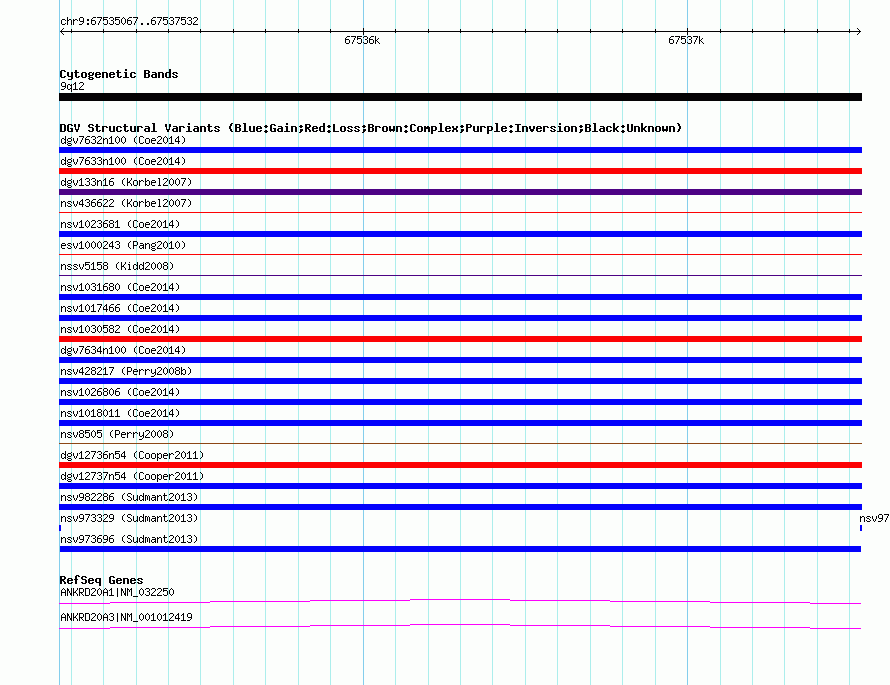Click variant label nsv982286 (Sudmant2013)
Screen dimensions: 890x685
pyautogui.click(x=129, y=497)
